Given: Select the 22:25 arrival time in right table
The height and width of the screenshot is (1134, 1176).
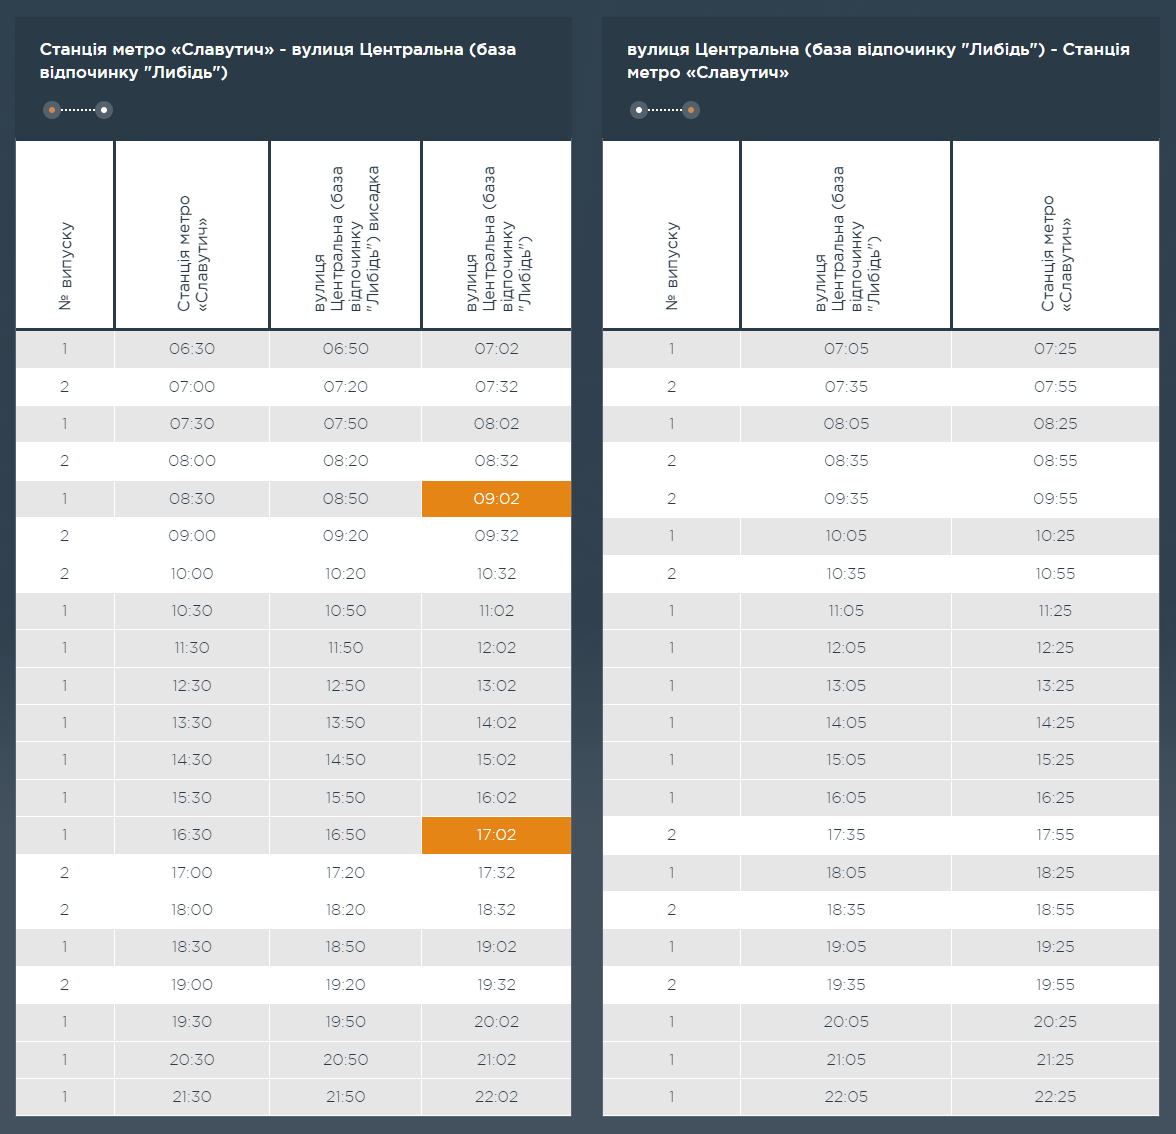Looking at the screenshot, I should (1055, 1097).
